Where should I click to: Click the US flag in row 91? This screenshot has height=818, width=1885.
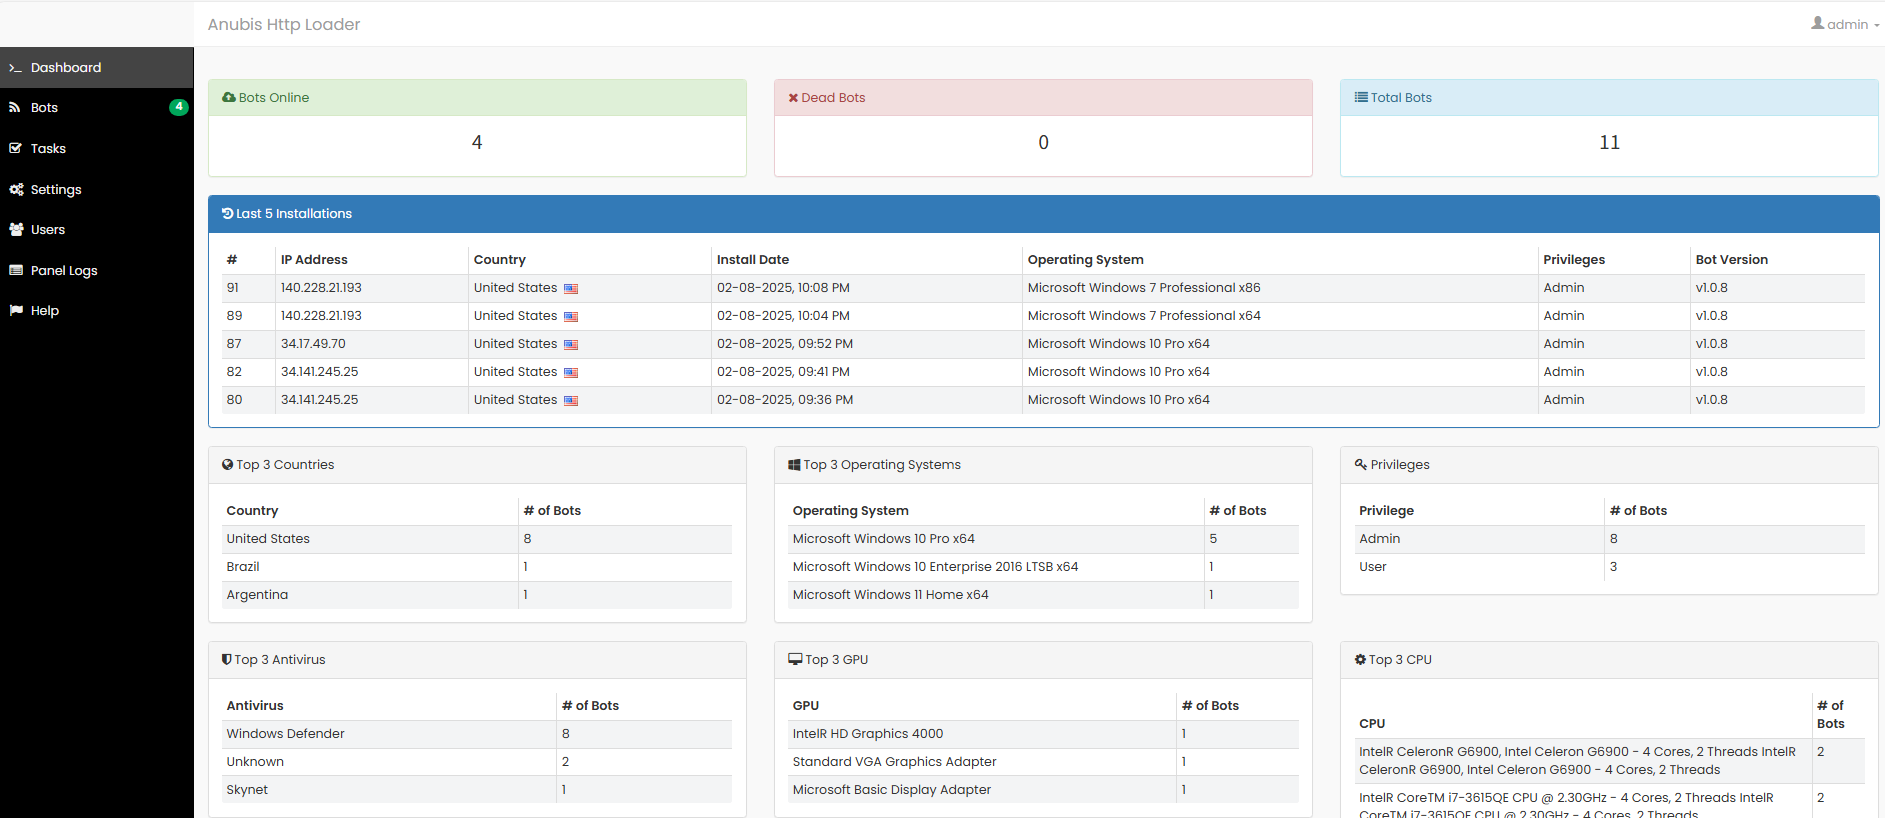[571, 288]
